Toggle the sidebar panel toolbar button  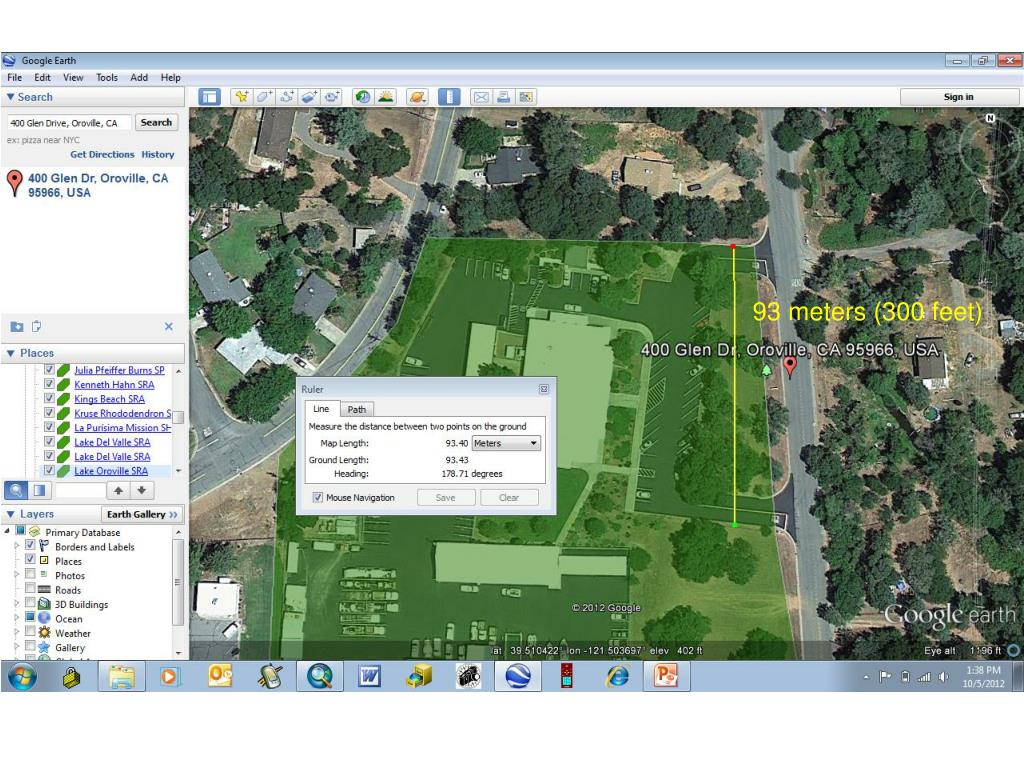(209, 97)
